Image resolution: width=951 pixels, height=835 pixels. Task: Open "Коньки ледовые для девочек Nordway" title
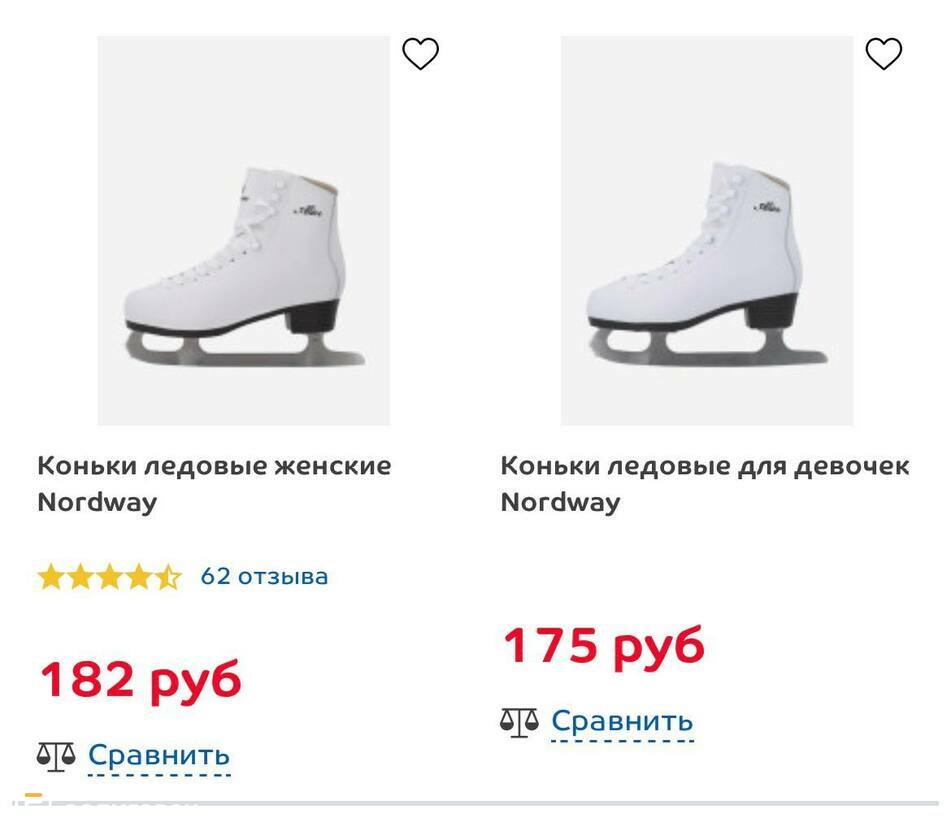pyautogui.click(x=704, y=483)
